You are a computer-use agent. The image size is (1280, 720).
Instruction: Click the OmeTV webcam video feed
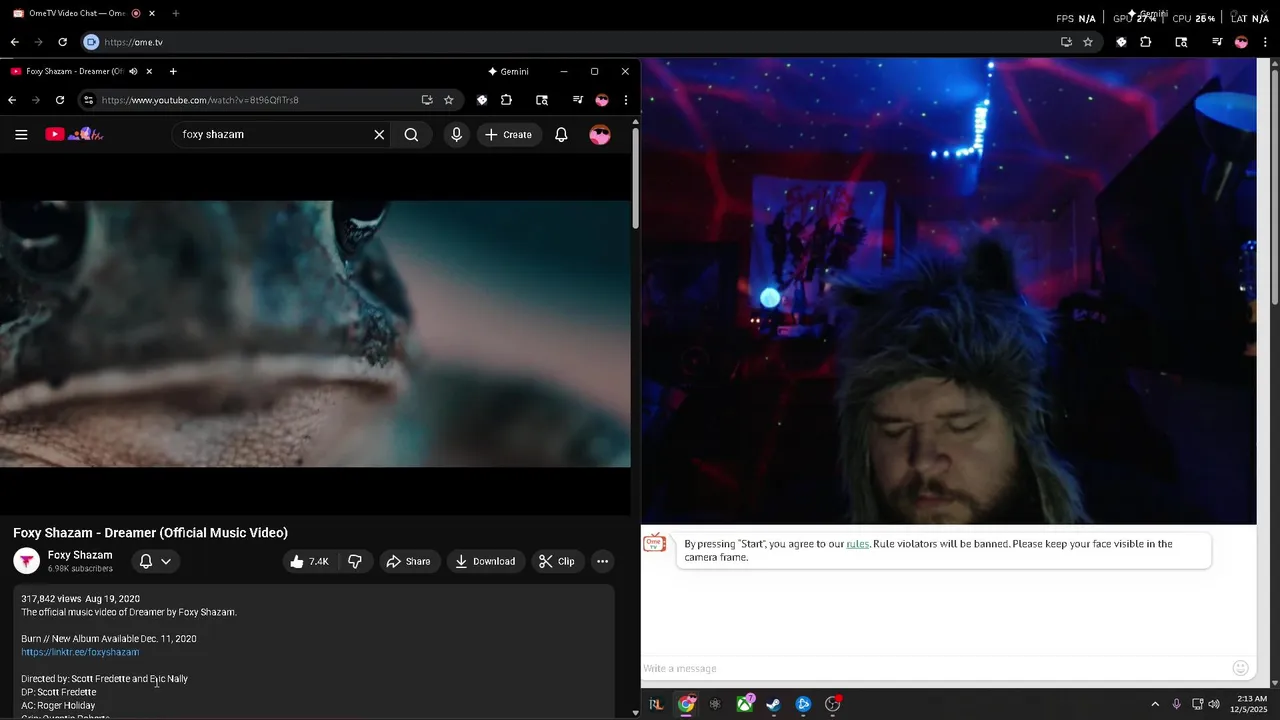pyautogui.click(x=948, y=291)
